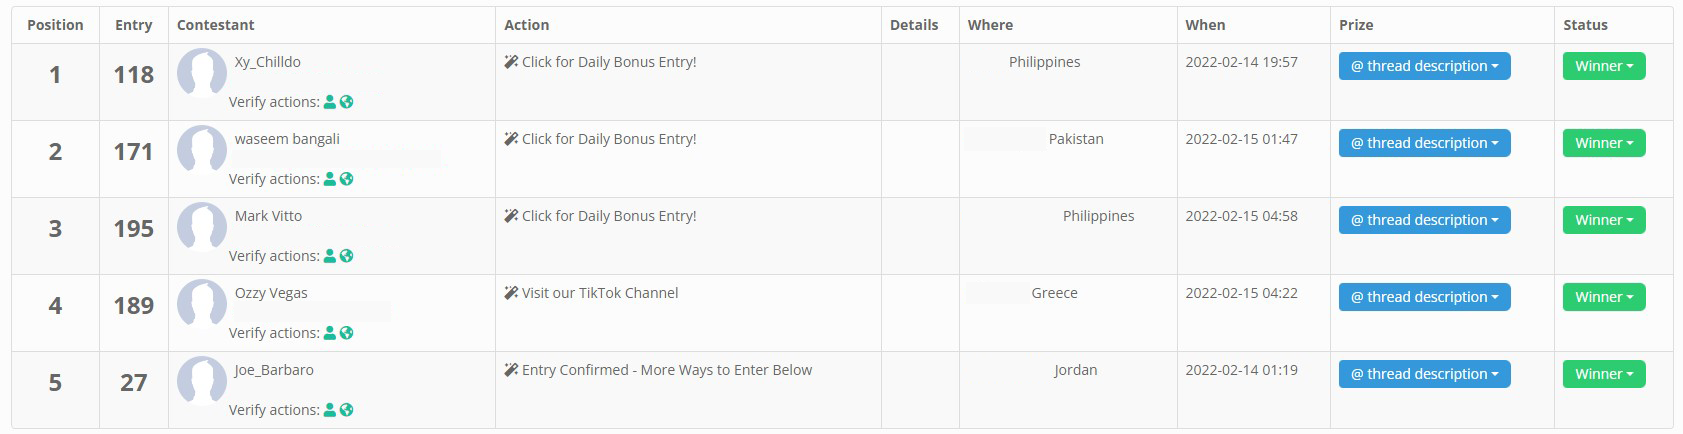Open thread description prize dropdown for Ozzy Vegas

click(1424, 297)
